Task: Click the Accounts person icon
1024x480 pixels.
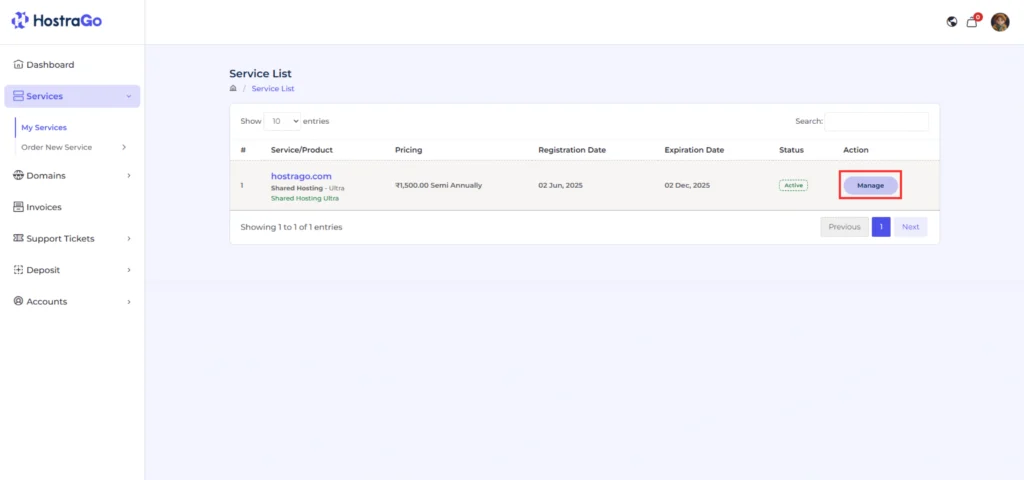Action: pyautogui.click(x=18, y=301)
